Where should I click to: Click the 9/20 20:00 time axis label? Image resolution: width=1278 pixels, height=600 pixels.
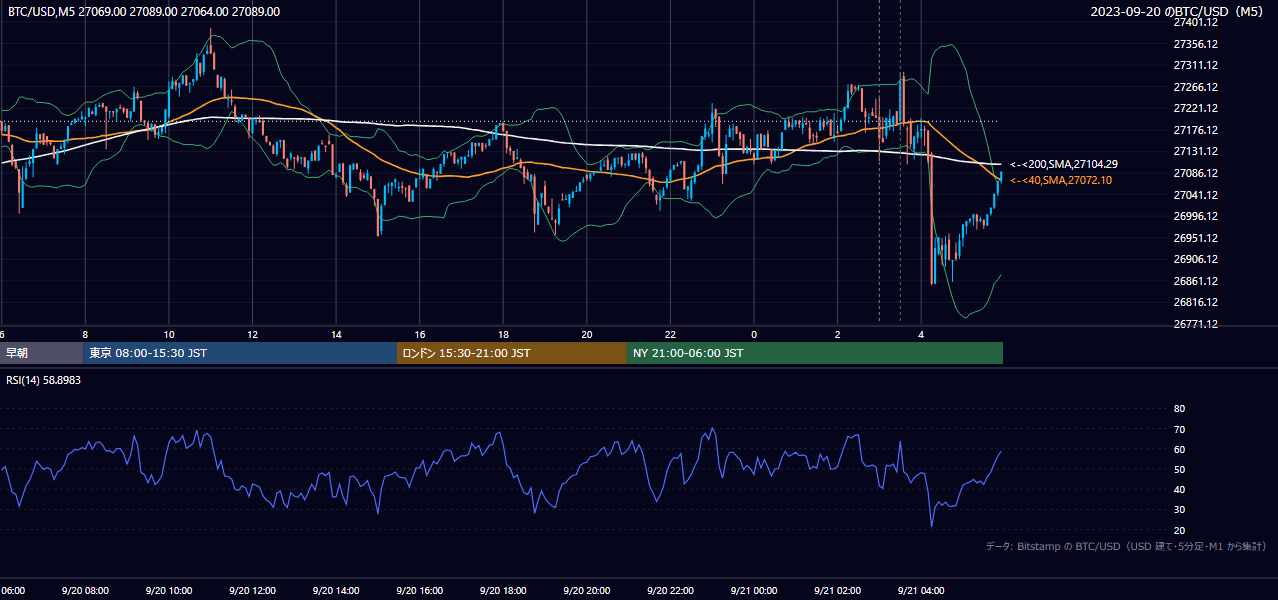(x=587, y=591)
